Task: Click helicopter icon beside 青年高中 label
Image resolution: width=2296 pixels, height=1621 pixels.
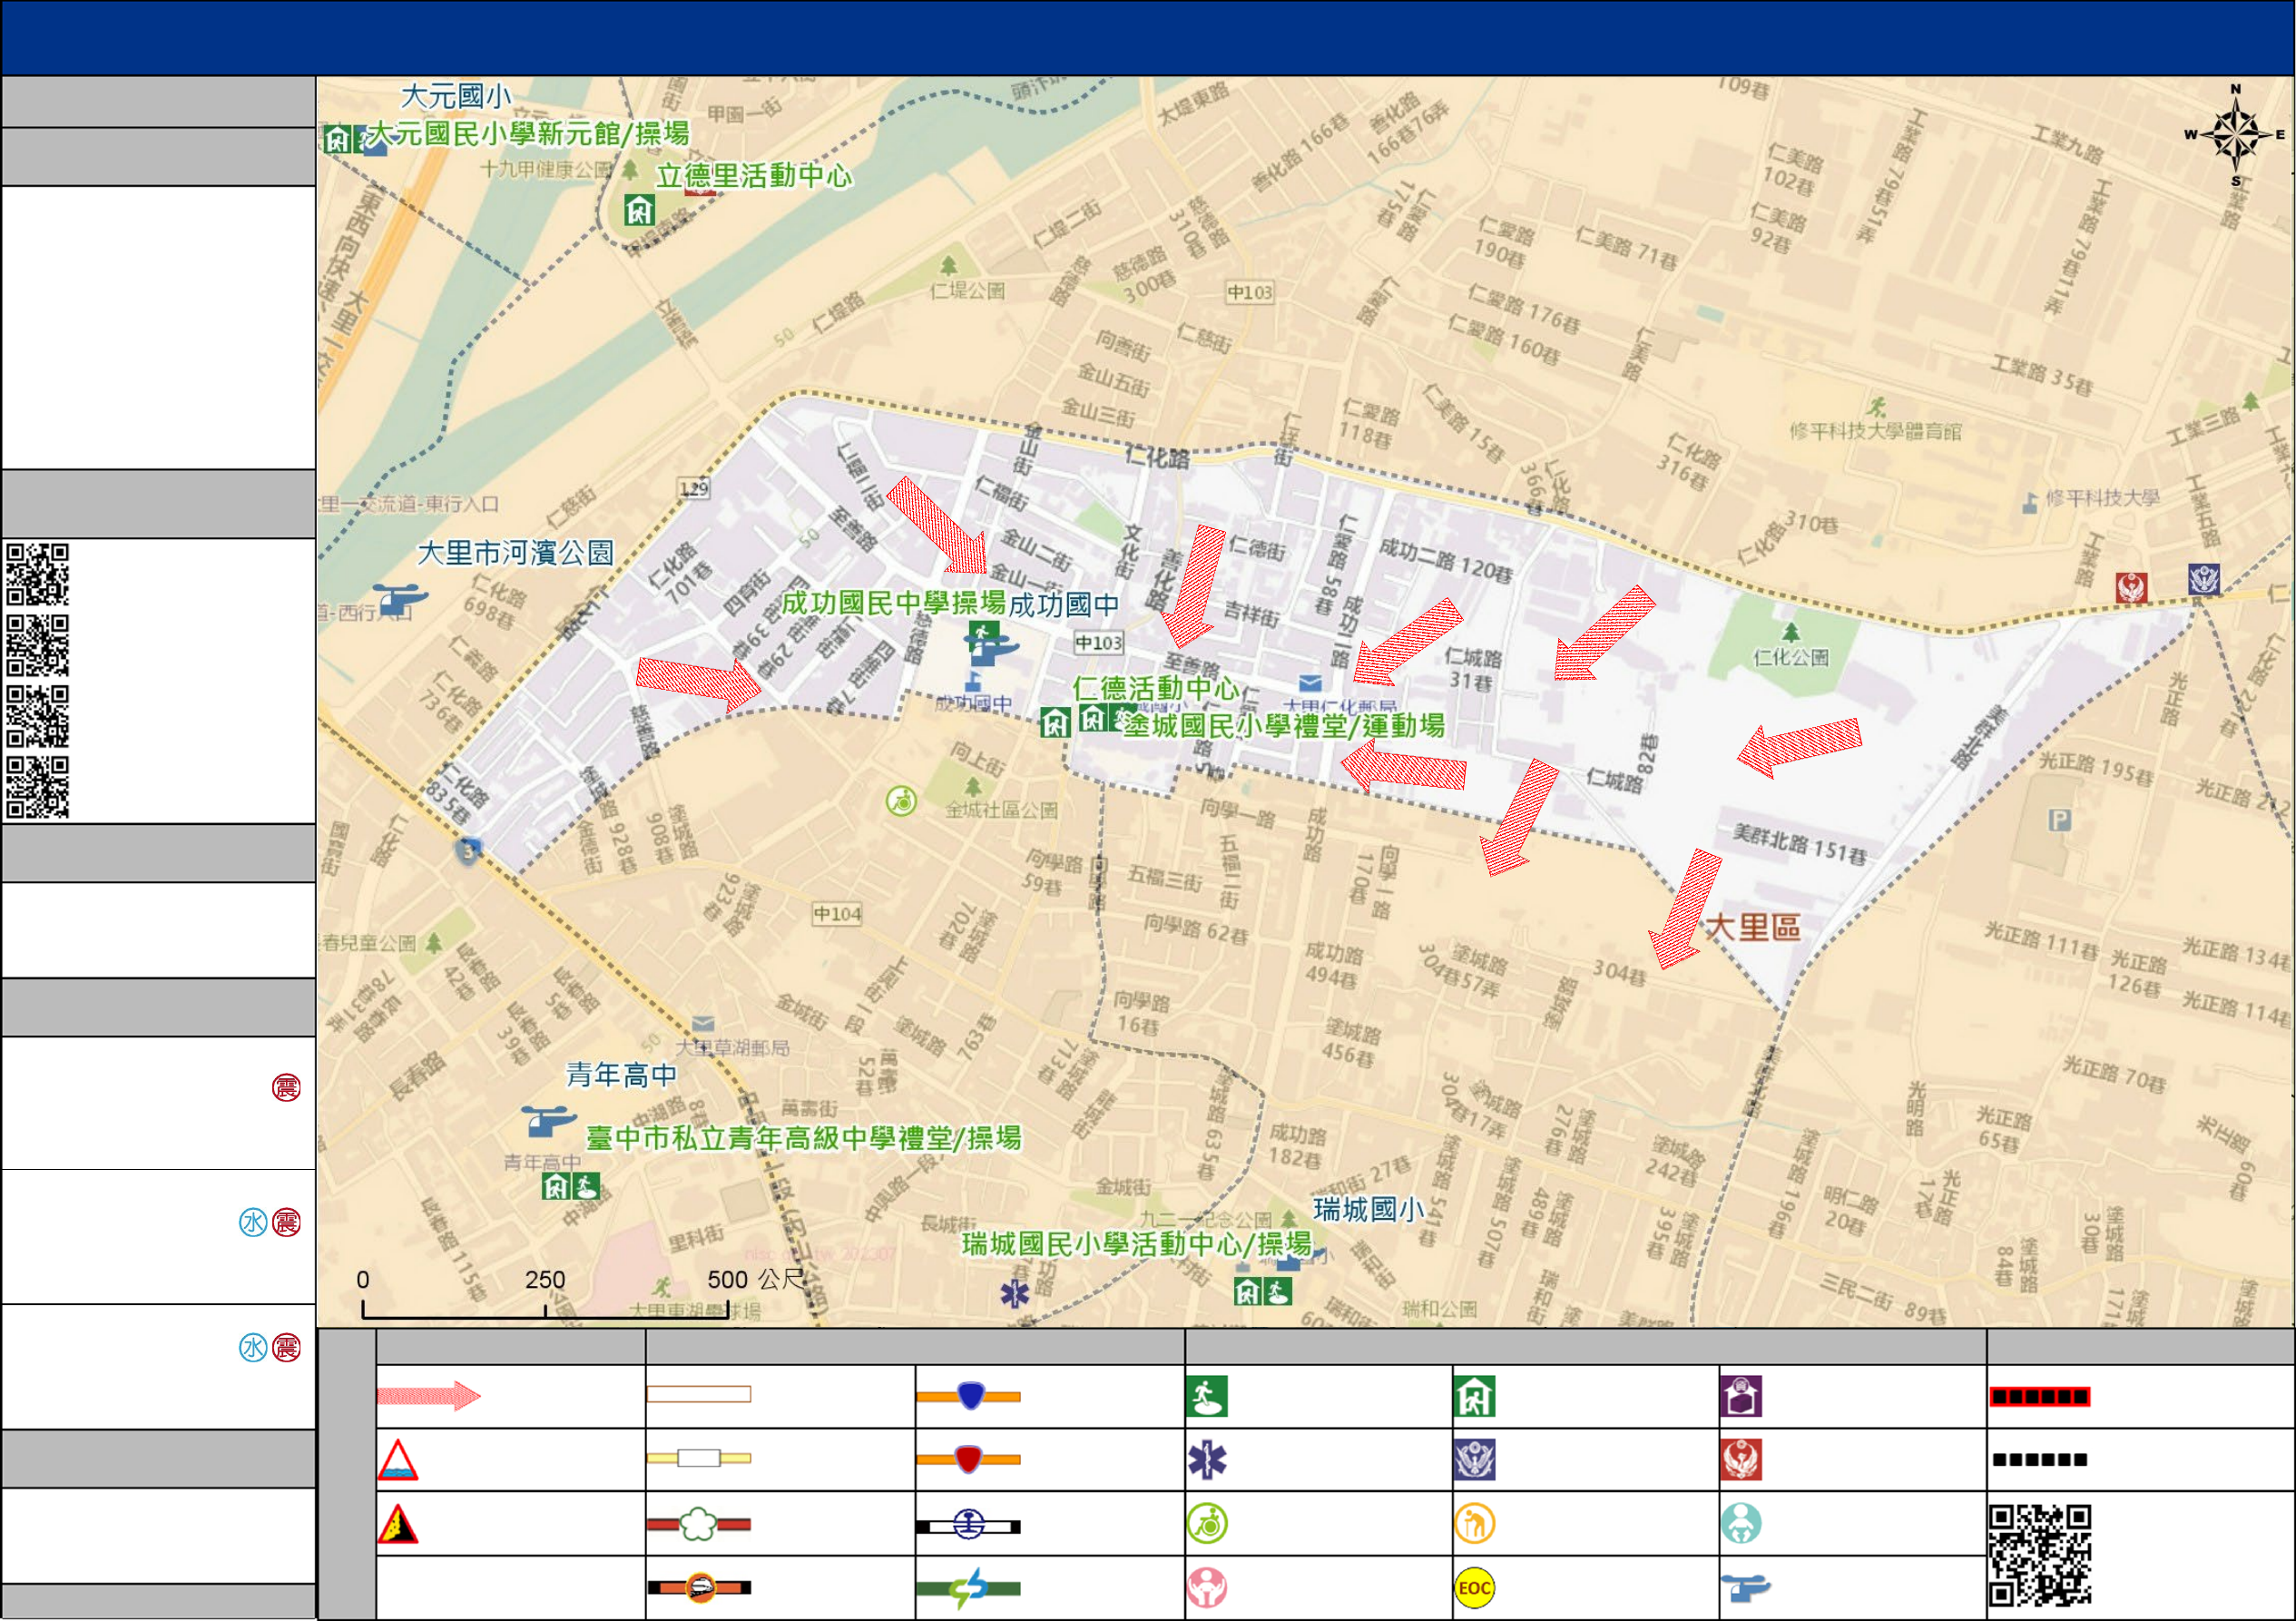Action: (x=549, y=1120)
